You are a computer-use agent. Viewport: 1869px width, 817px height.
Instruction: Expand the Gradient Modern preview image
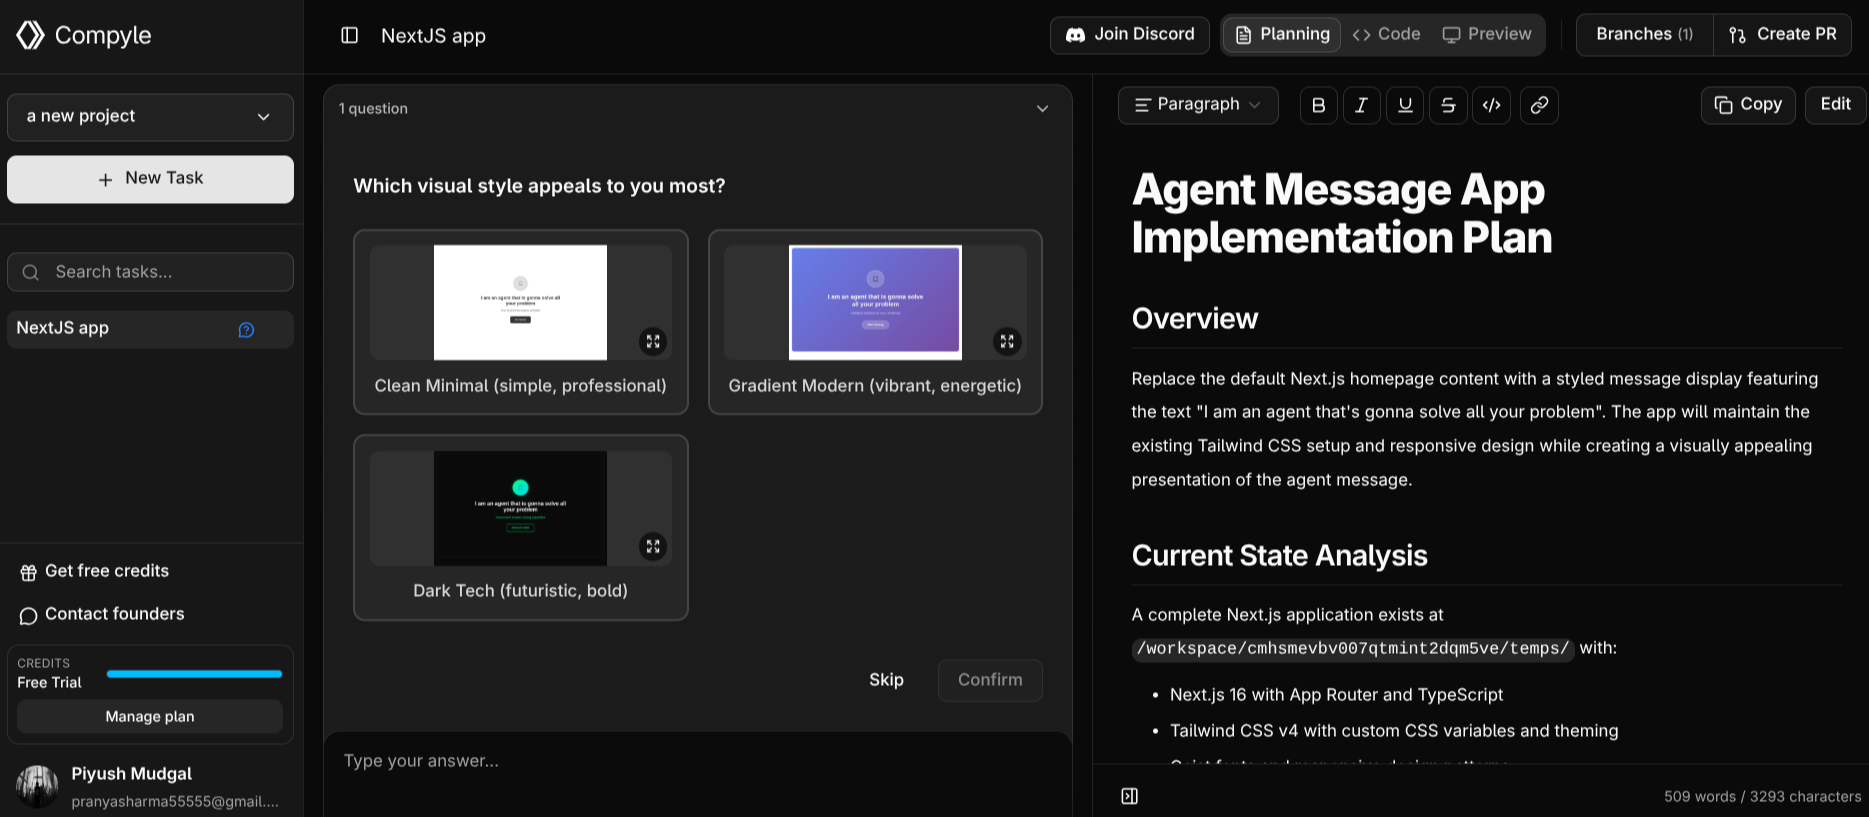(1007, 341)
